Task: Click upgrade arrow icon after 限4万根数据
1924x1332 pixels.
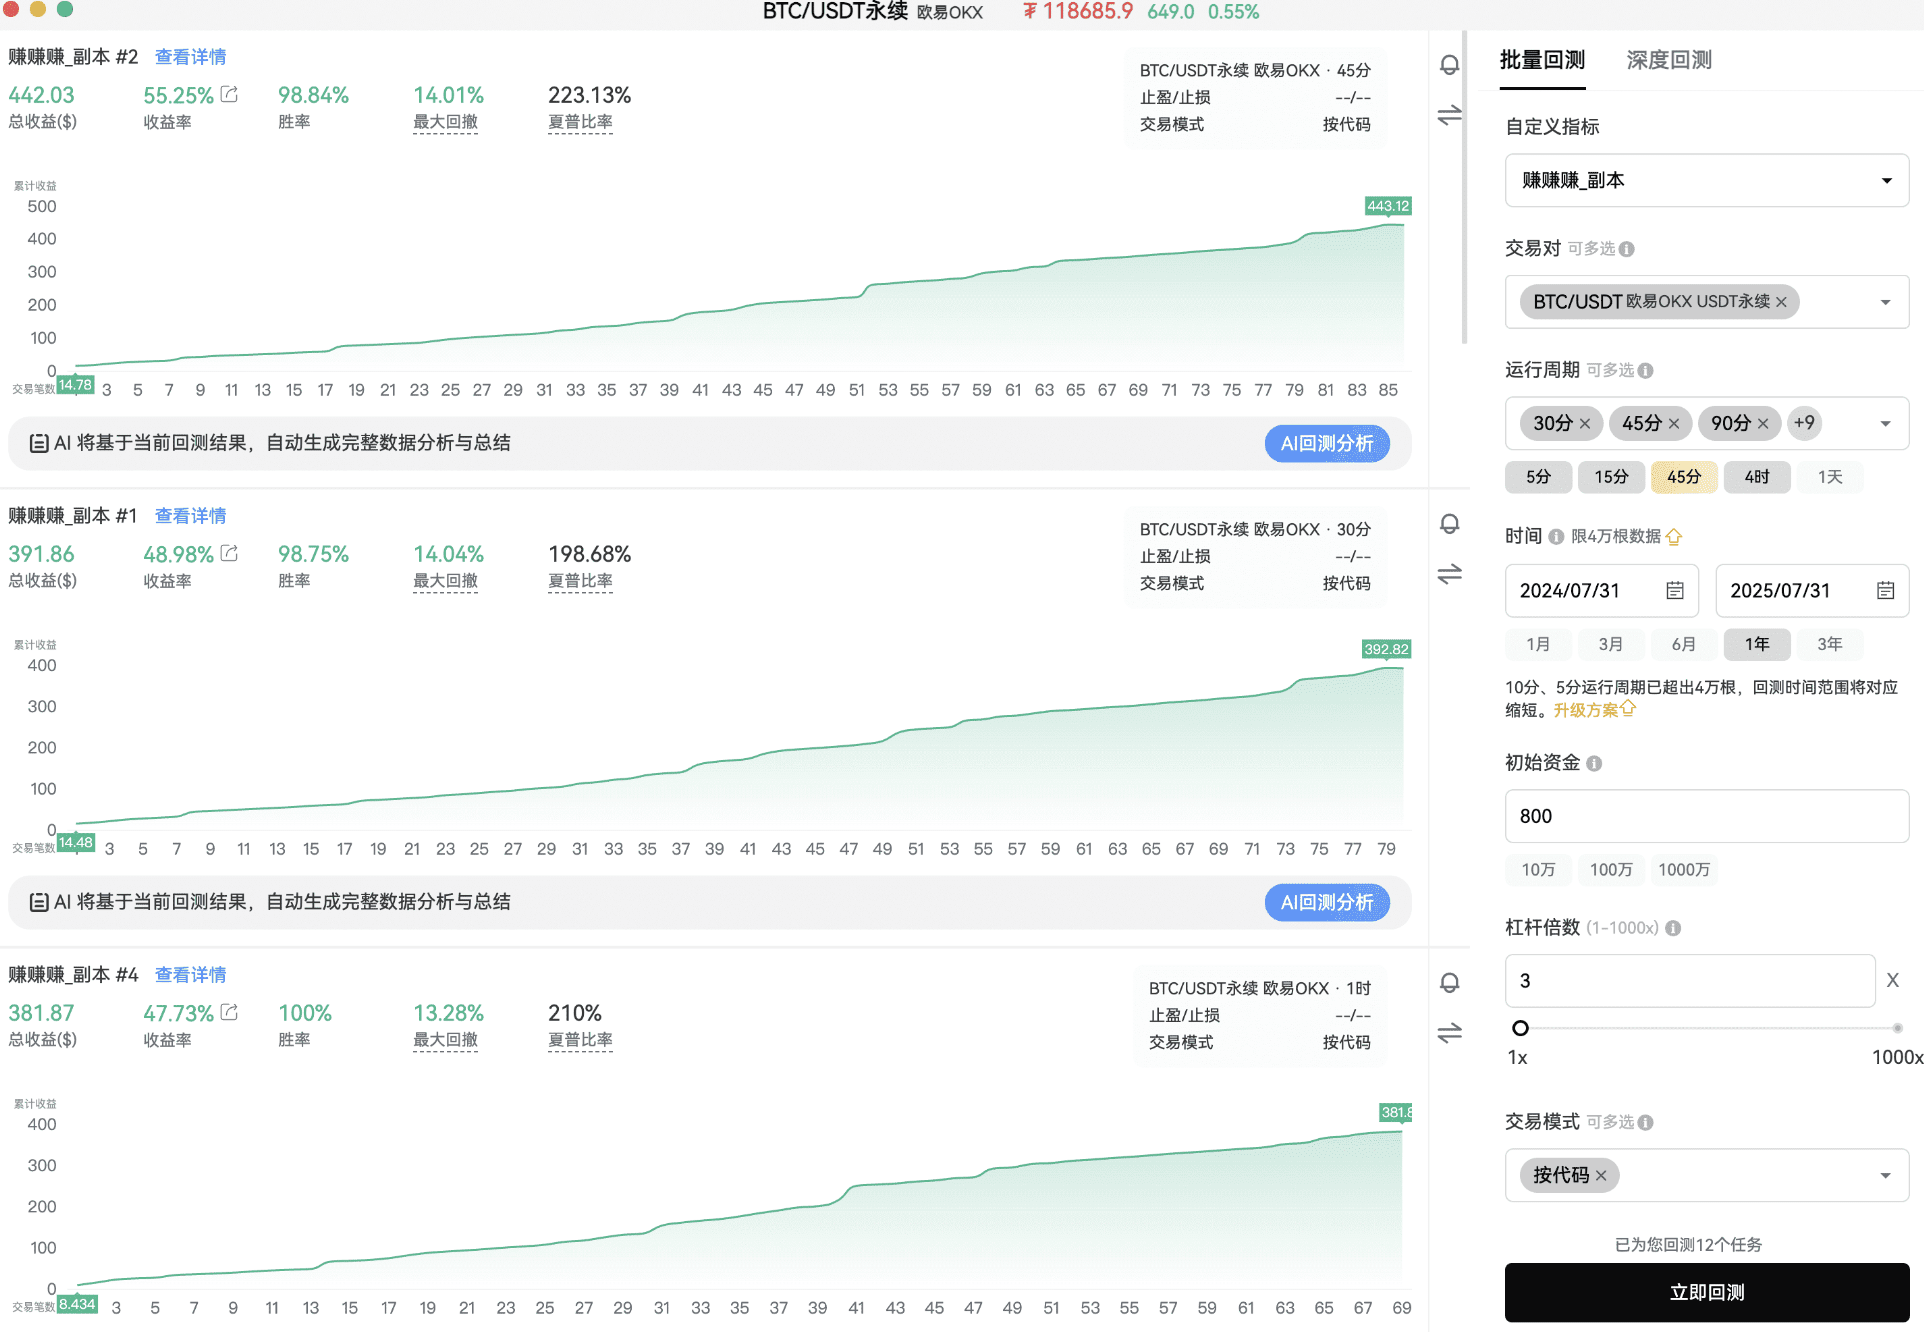Action: click(1674, 537)
